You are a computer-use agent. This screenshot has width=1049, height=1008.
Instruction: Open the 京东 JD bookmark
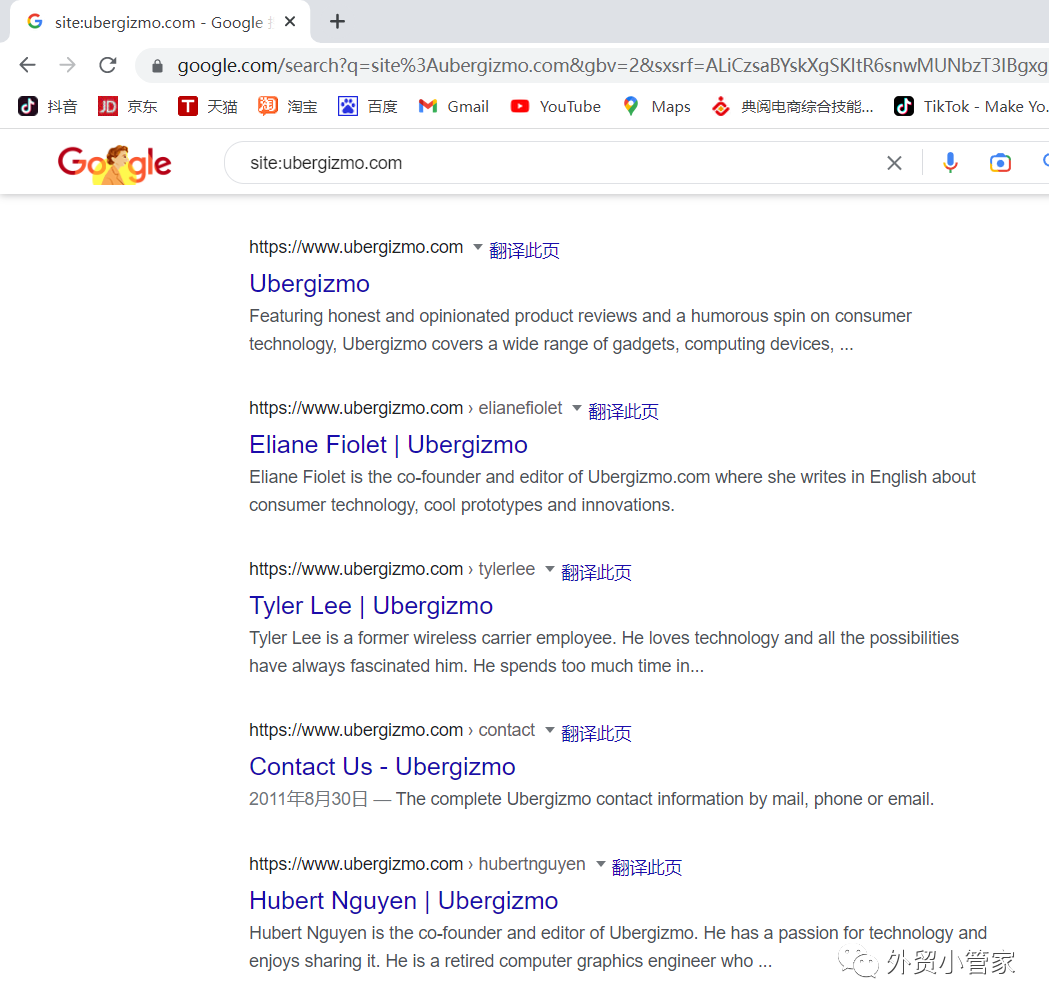pyautogui.click(x=127, y=106)
